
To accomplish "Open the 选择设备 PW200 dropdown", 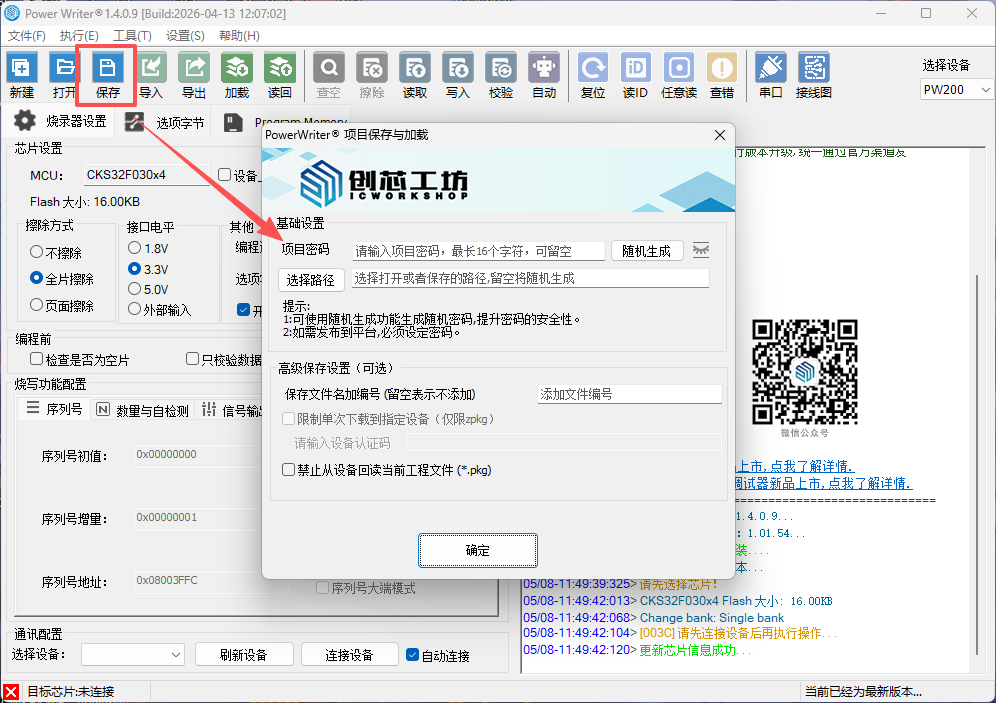I will point(956,90).
